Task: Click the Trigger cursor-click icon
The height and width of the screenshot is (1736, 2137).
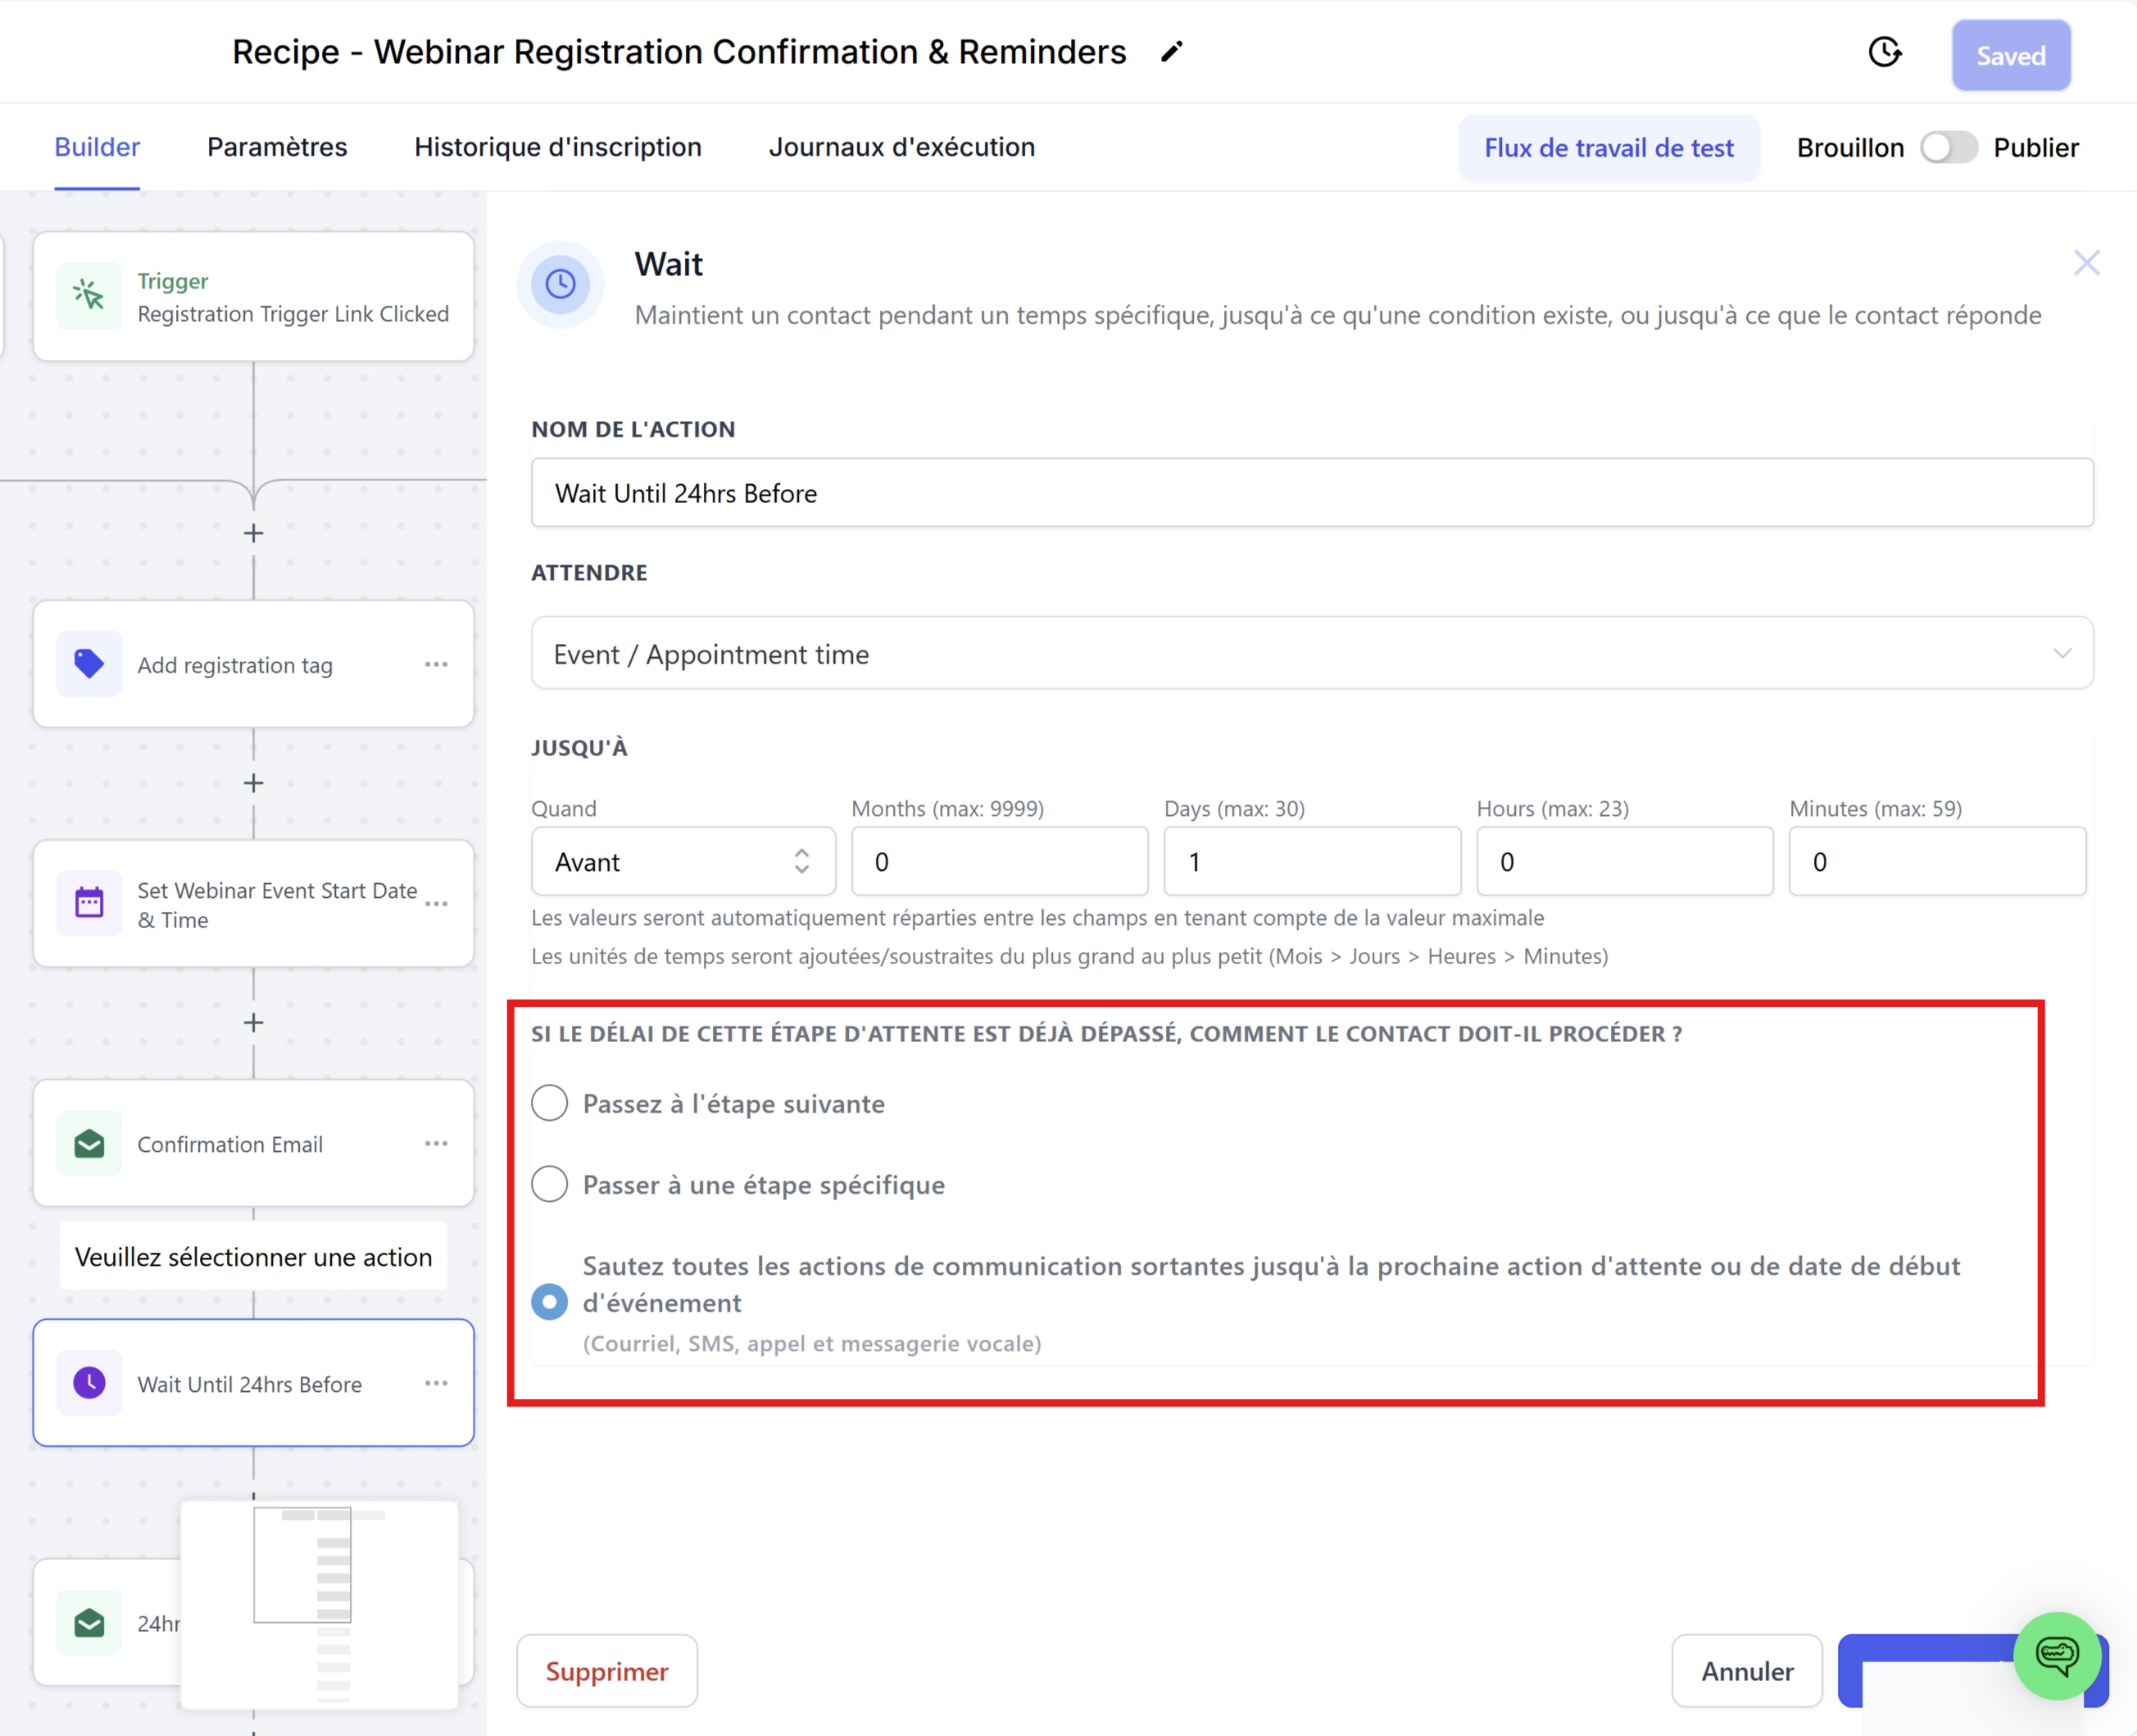Action: pyautogui.click(x=89, y=296)
